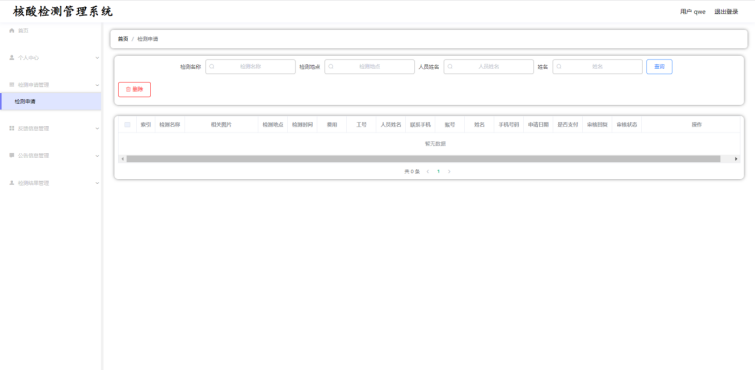Open the 公告信息管理 menu
The image size is (755, 371).
(51, 155)
